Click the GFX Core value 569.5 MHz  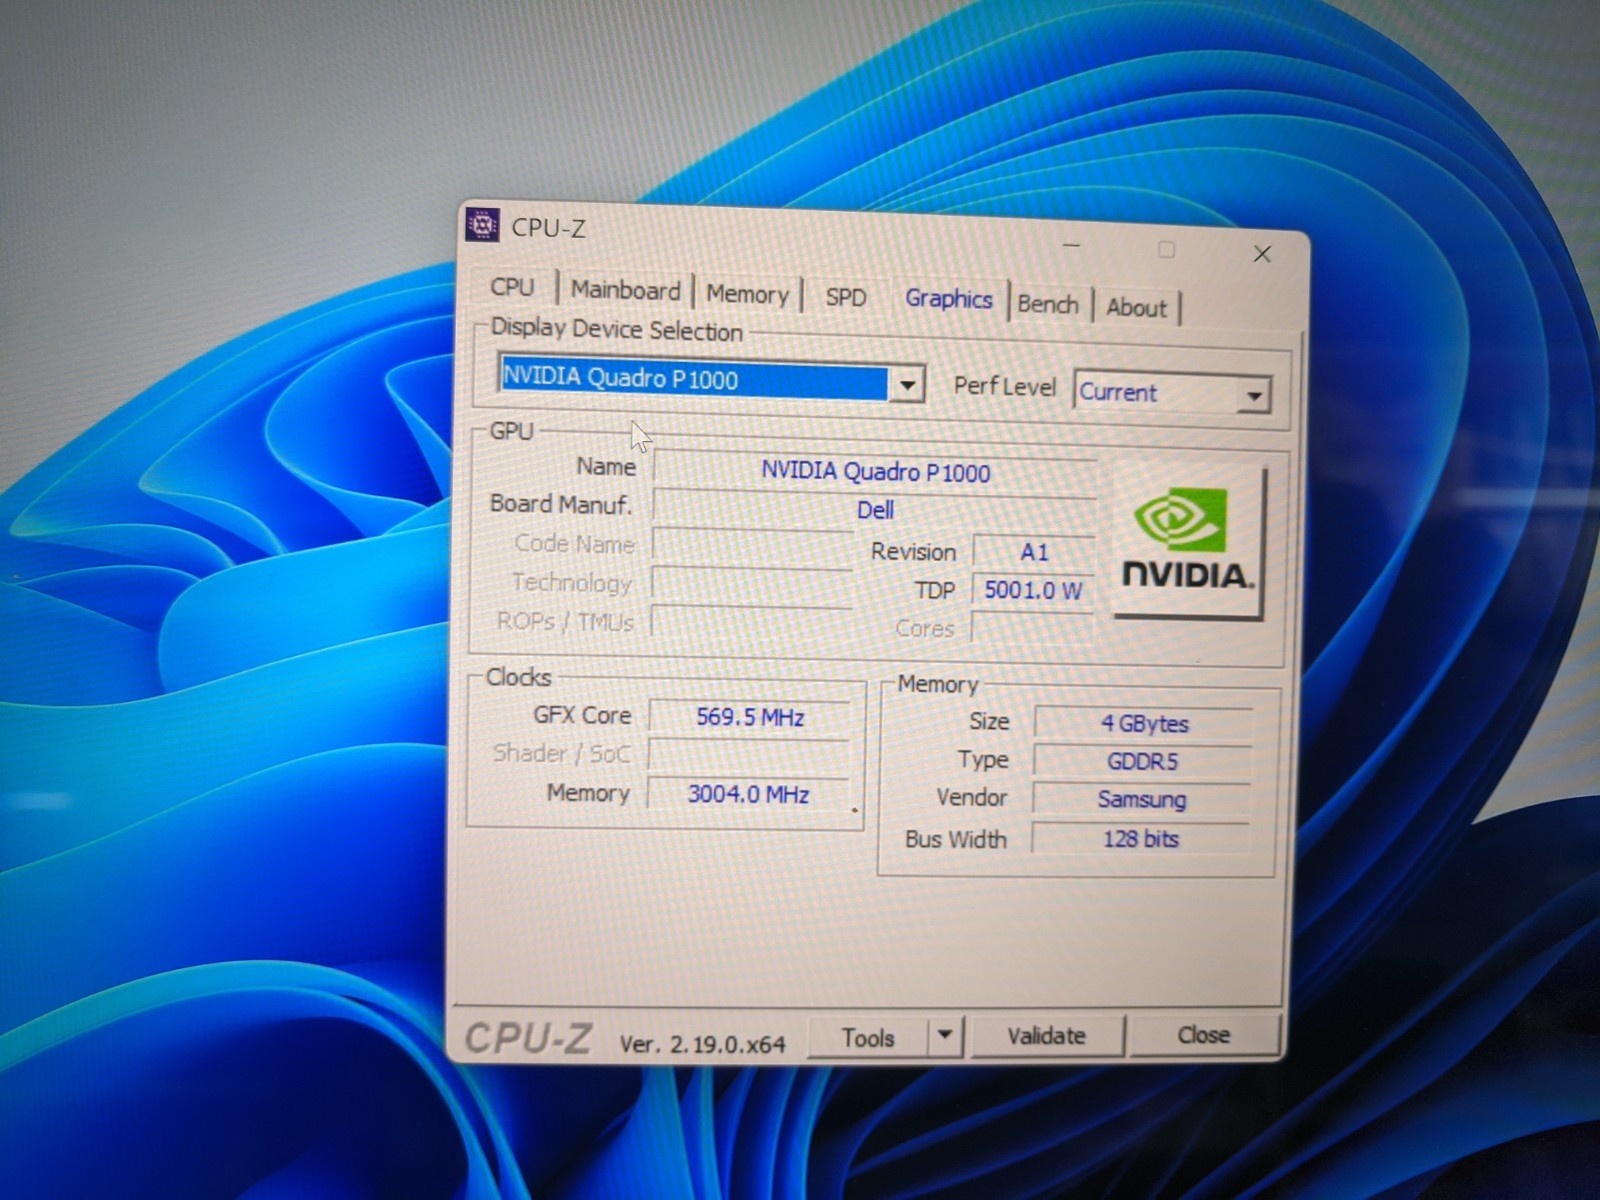click(x=750, y=717)
